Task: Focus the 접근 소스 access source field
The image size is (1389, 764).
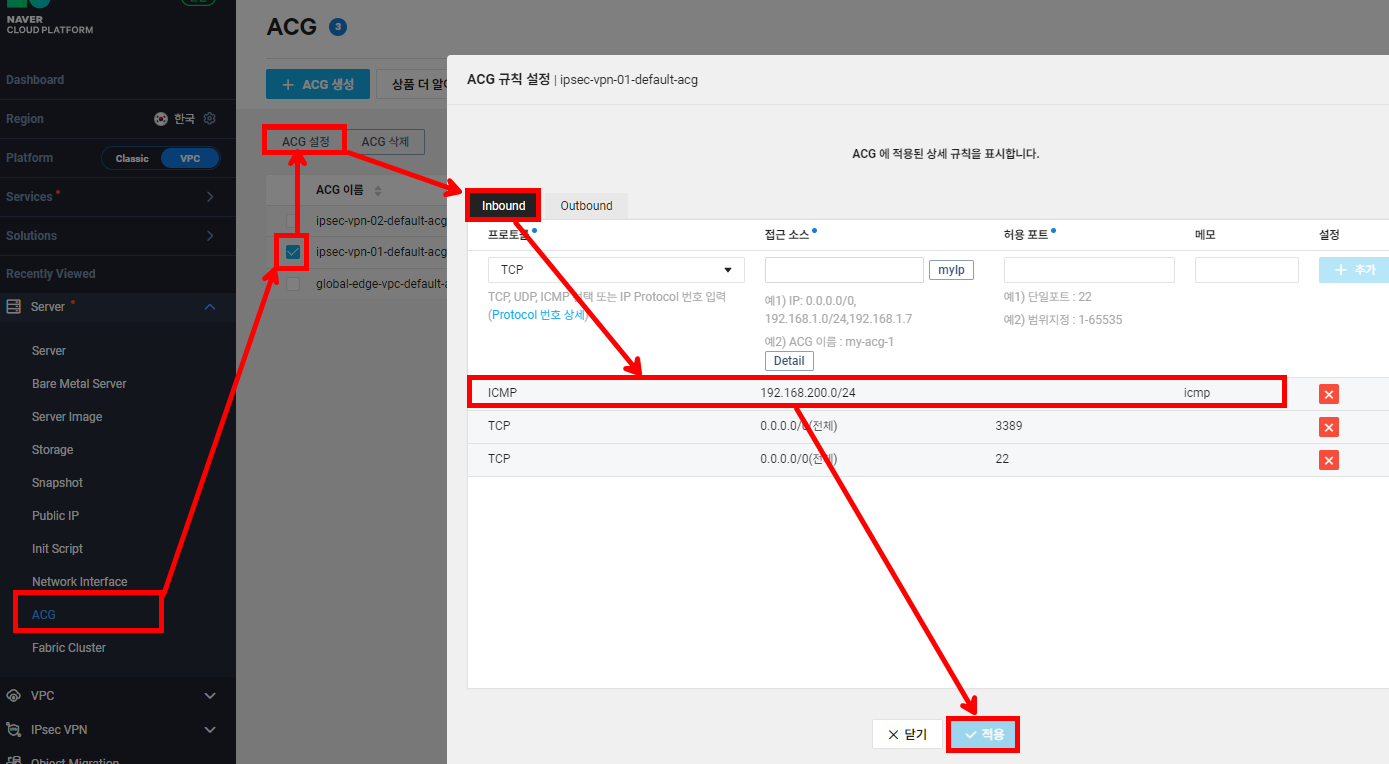Action: (x=844, y=270)
